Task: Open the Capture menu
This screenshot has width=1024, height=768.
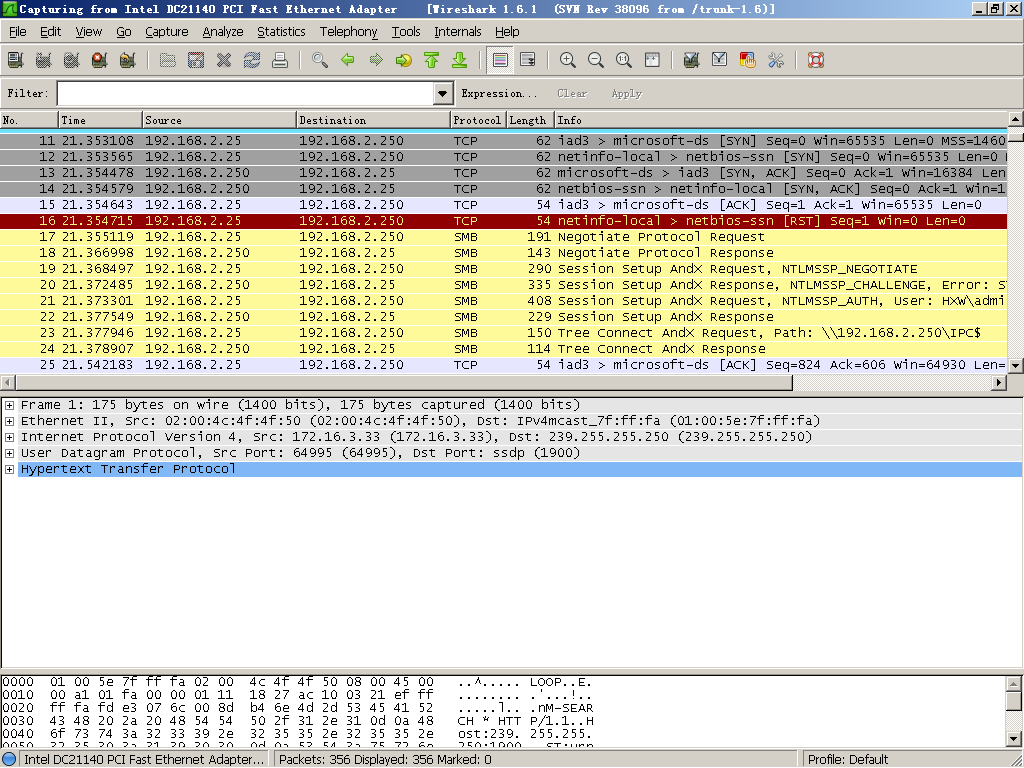Action: 167,31
